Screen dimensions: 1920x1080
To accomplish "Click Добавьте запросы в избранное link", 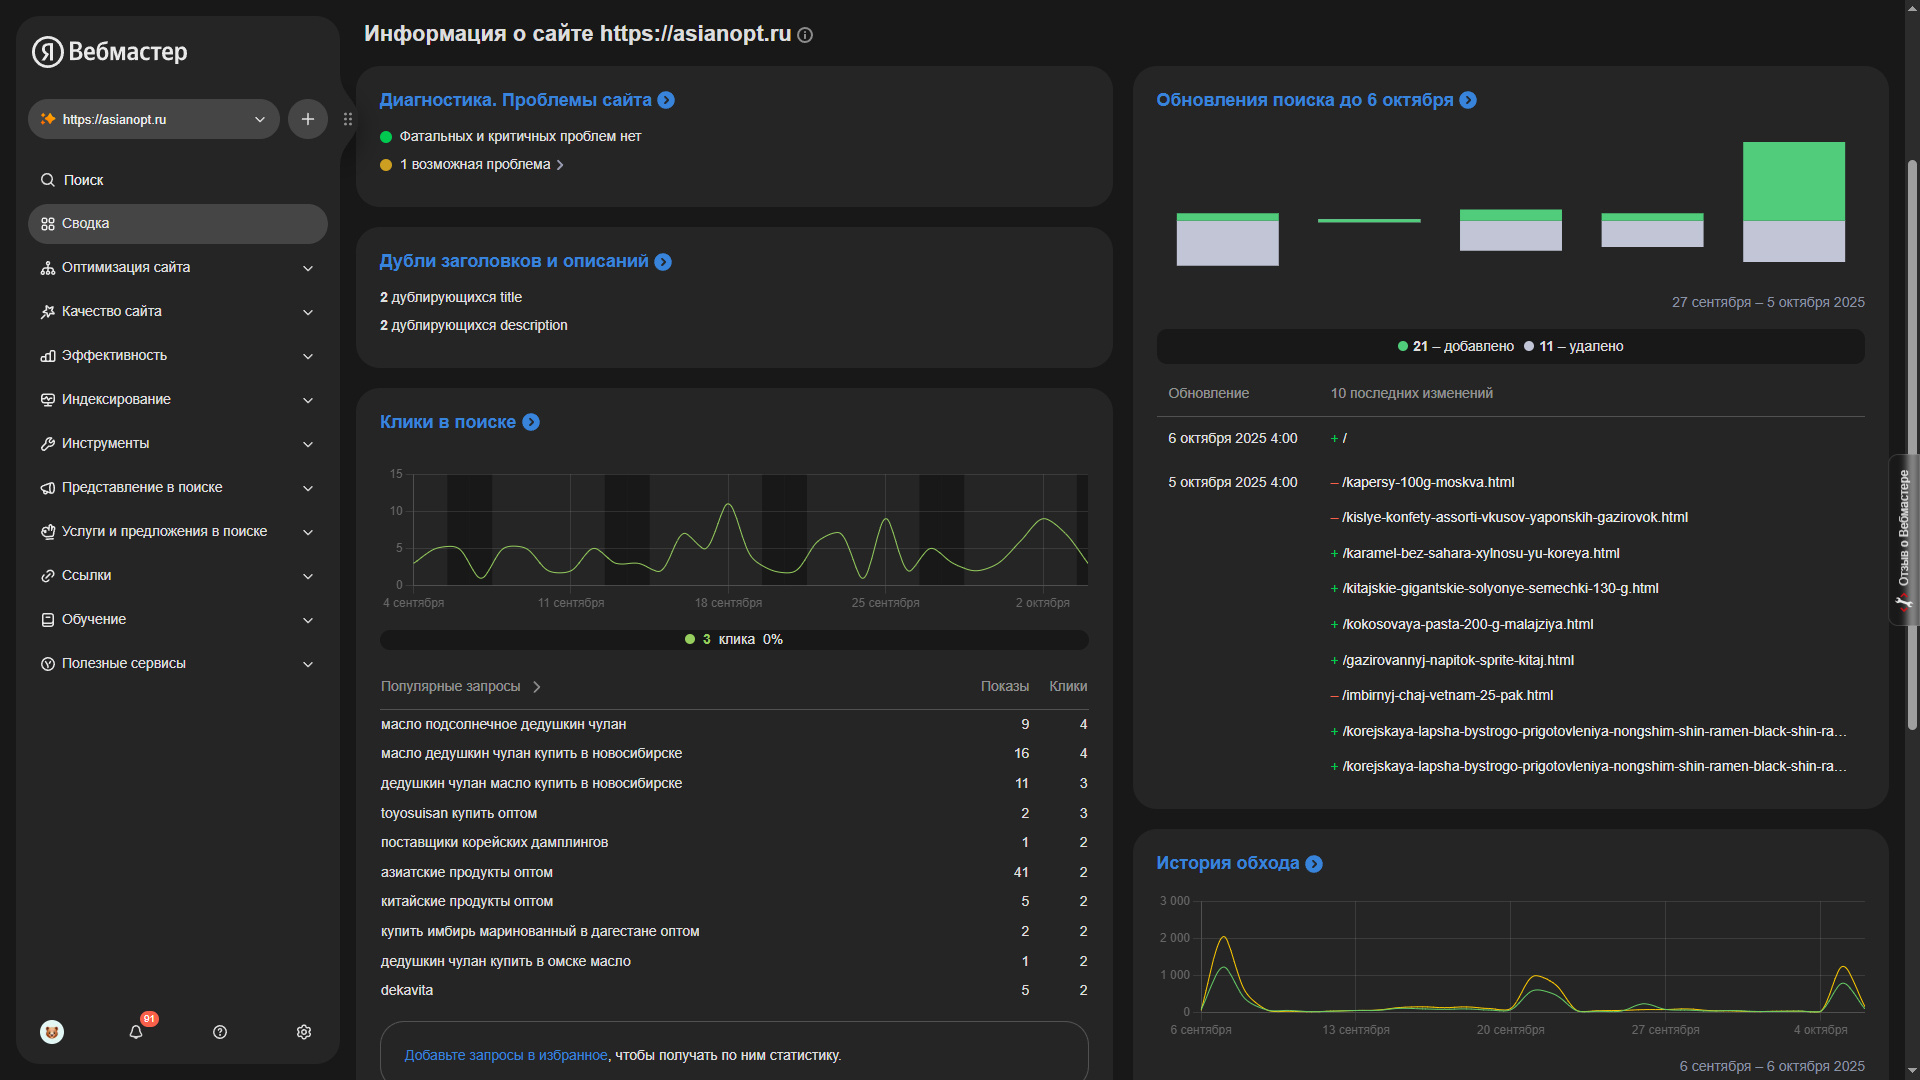I will (x=505, y=1055).
